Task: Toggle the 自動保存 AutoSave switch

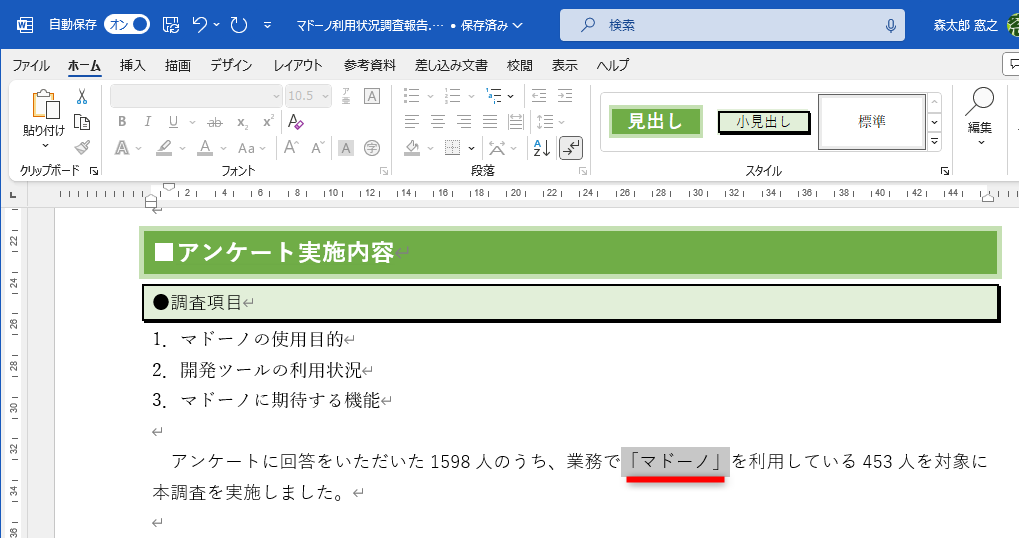Action: click(x=127, y=25)
